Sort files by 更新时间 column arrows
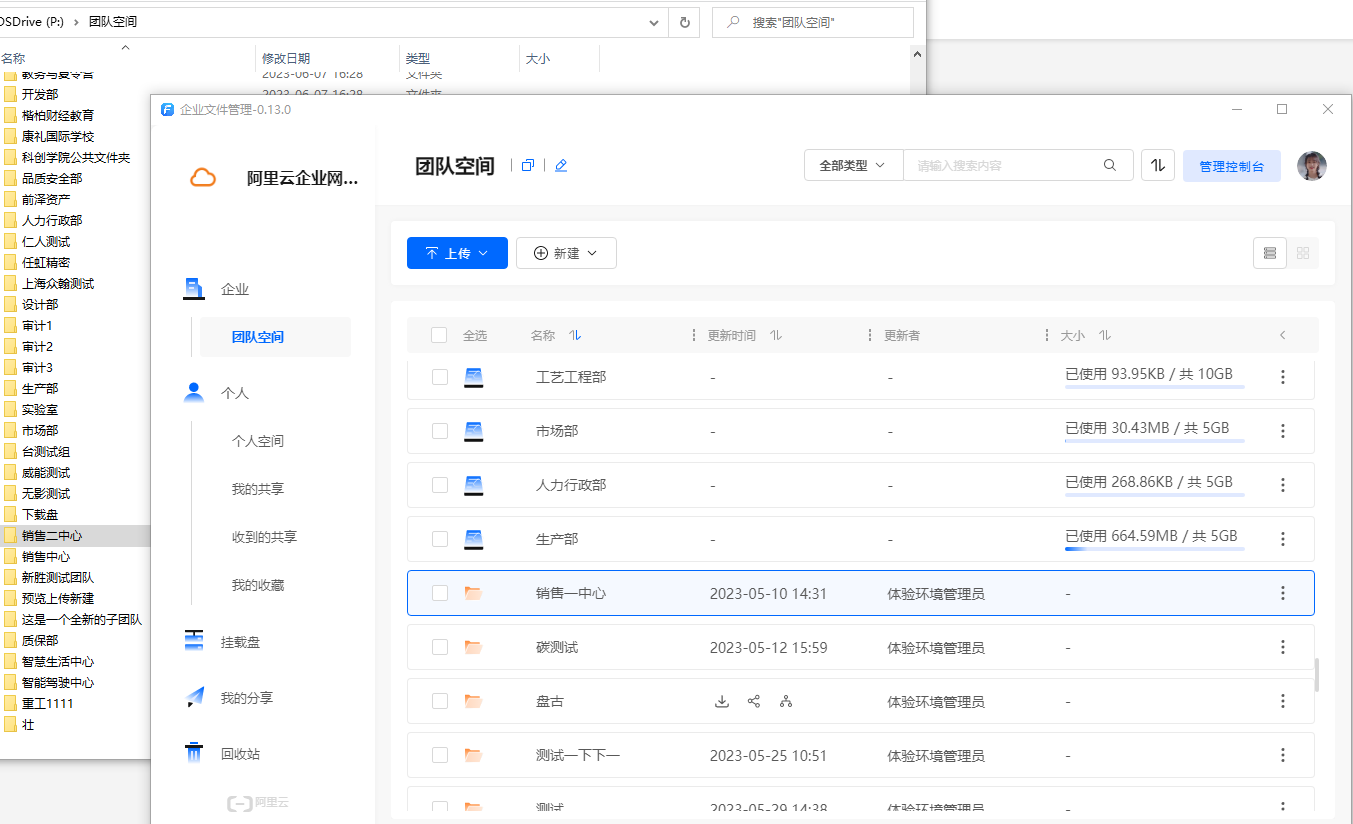This screenshot has height=824, width=1353. pos(776,336)
